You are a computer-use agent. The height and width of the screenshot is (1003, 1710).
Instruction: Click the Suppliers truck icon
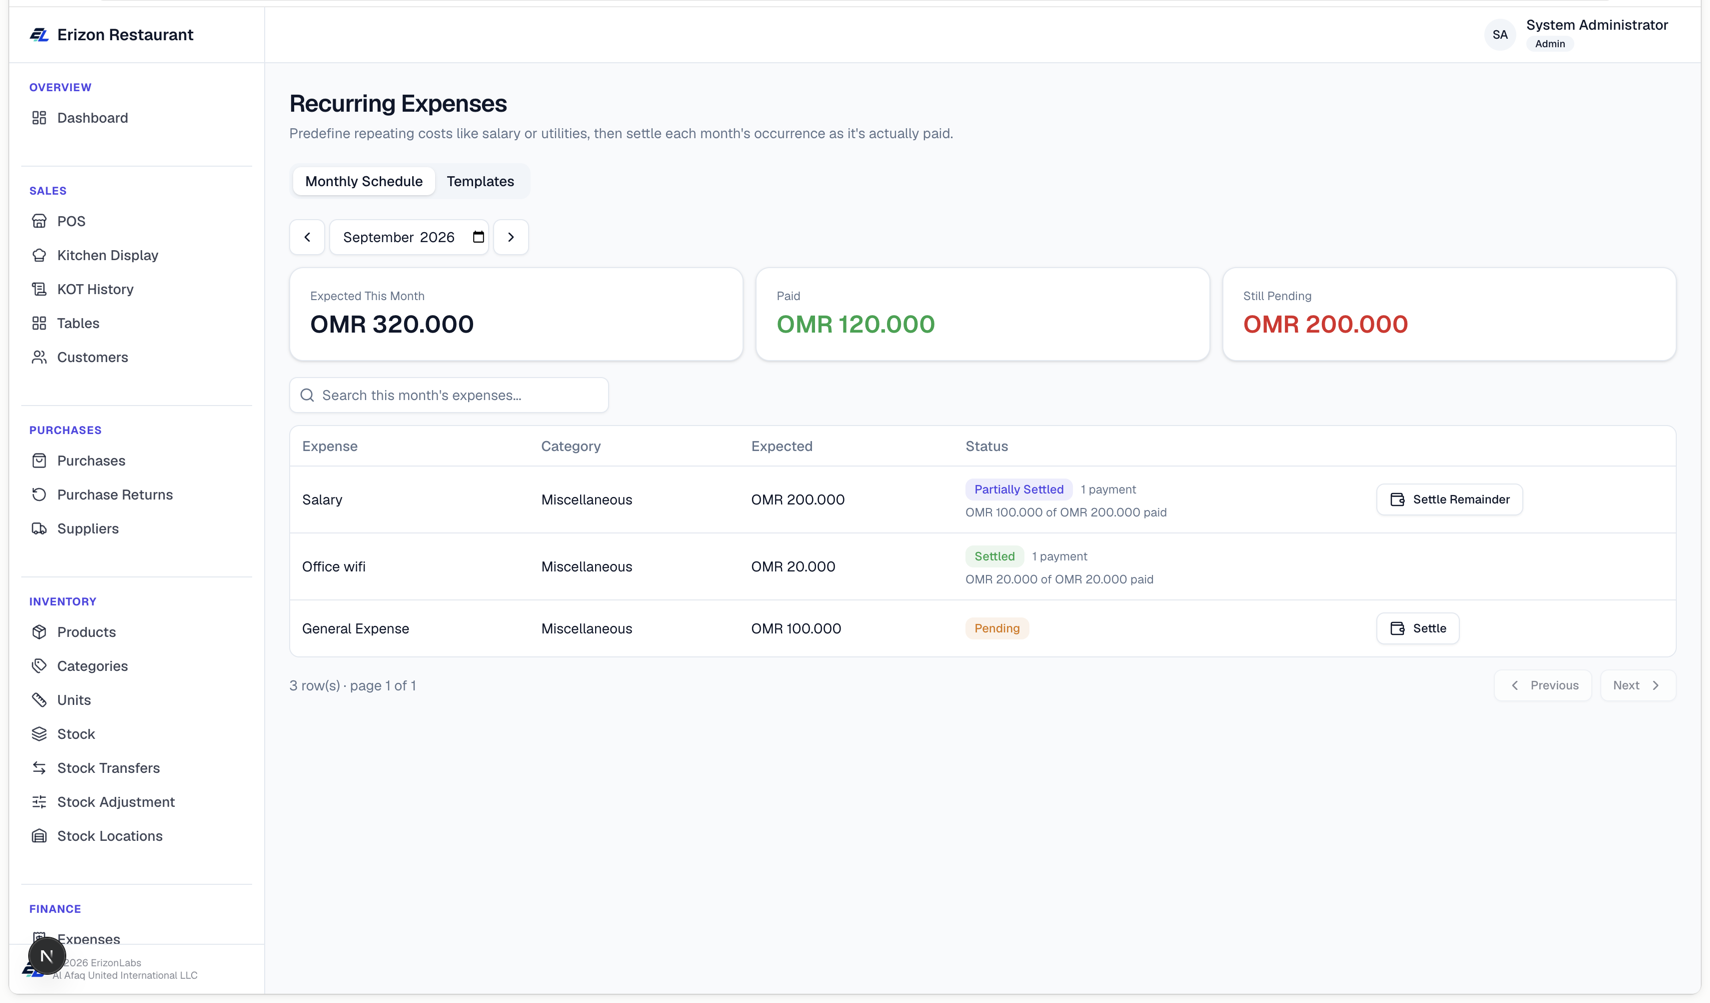[39, 529]
